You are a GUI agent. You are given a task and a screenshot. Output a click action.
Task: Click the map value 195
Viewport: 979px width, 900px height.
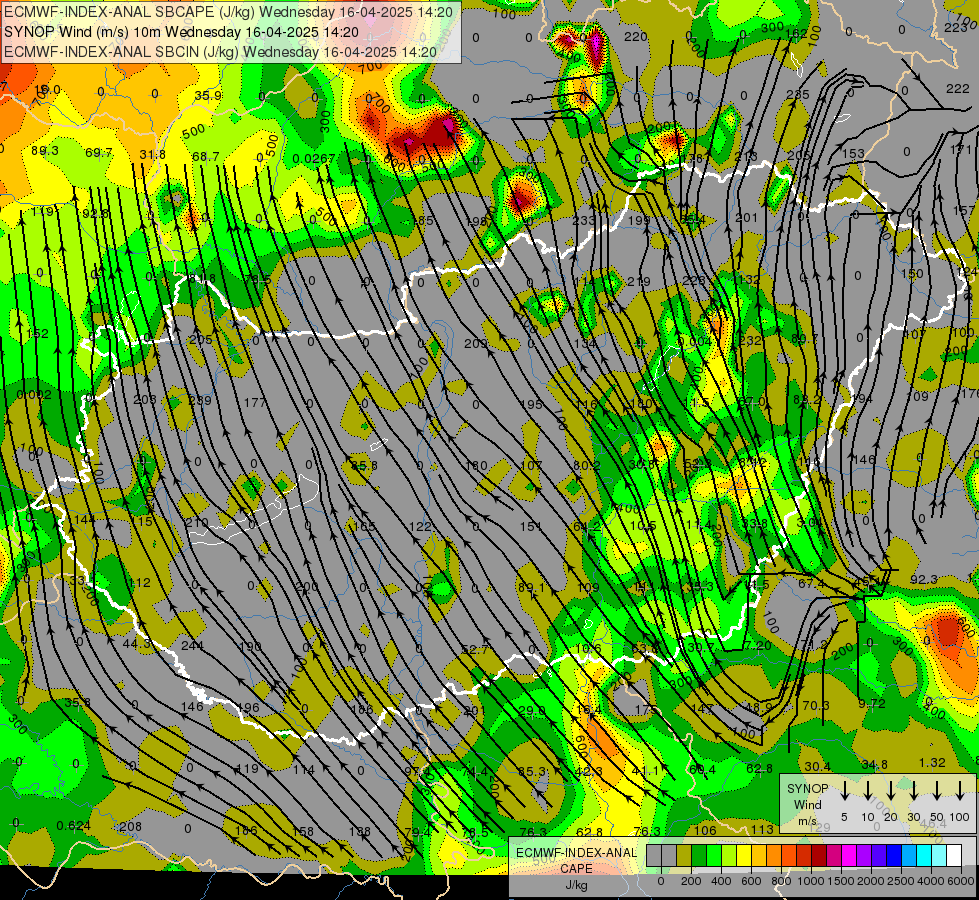click(531, 404)
